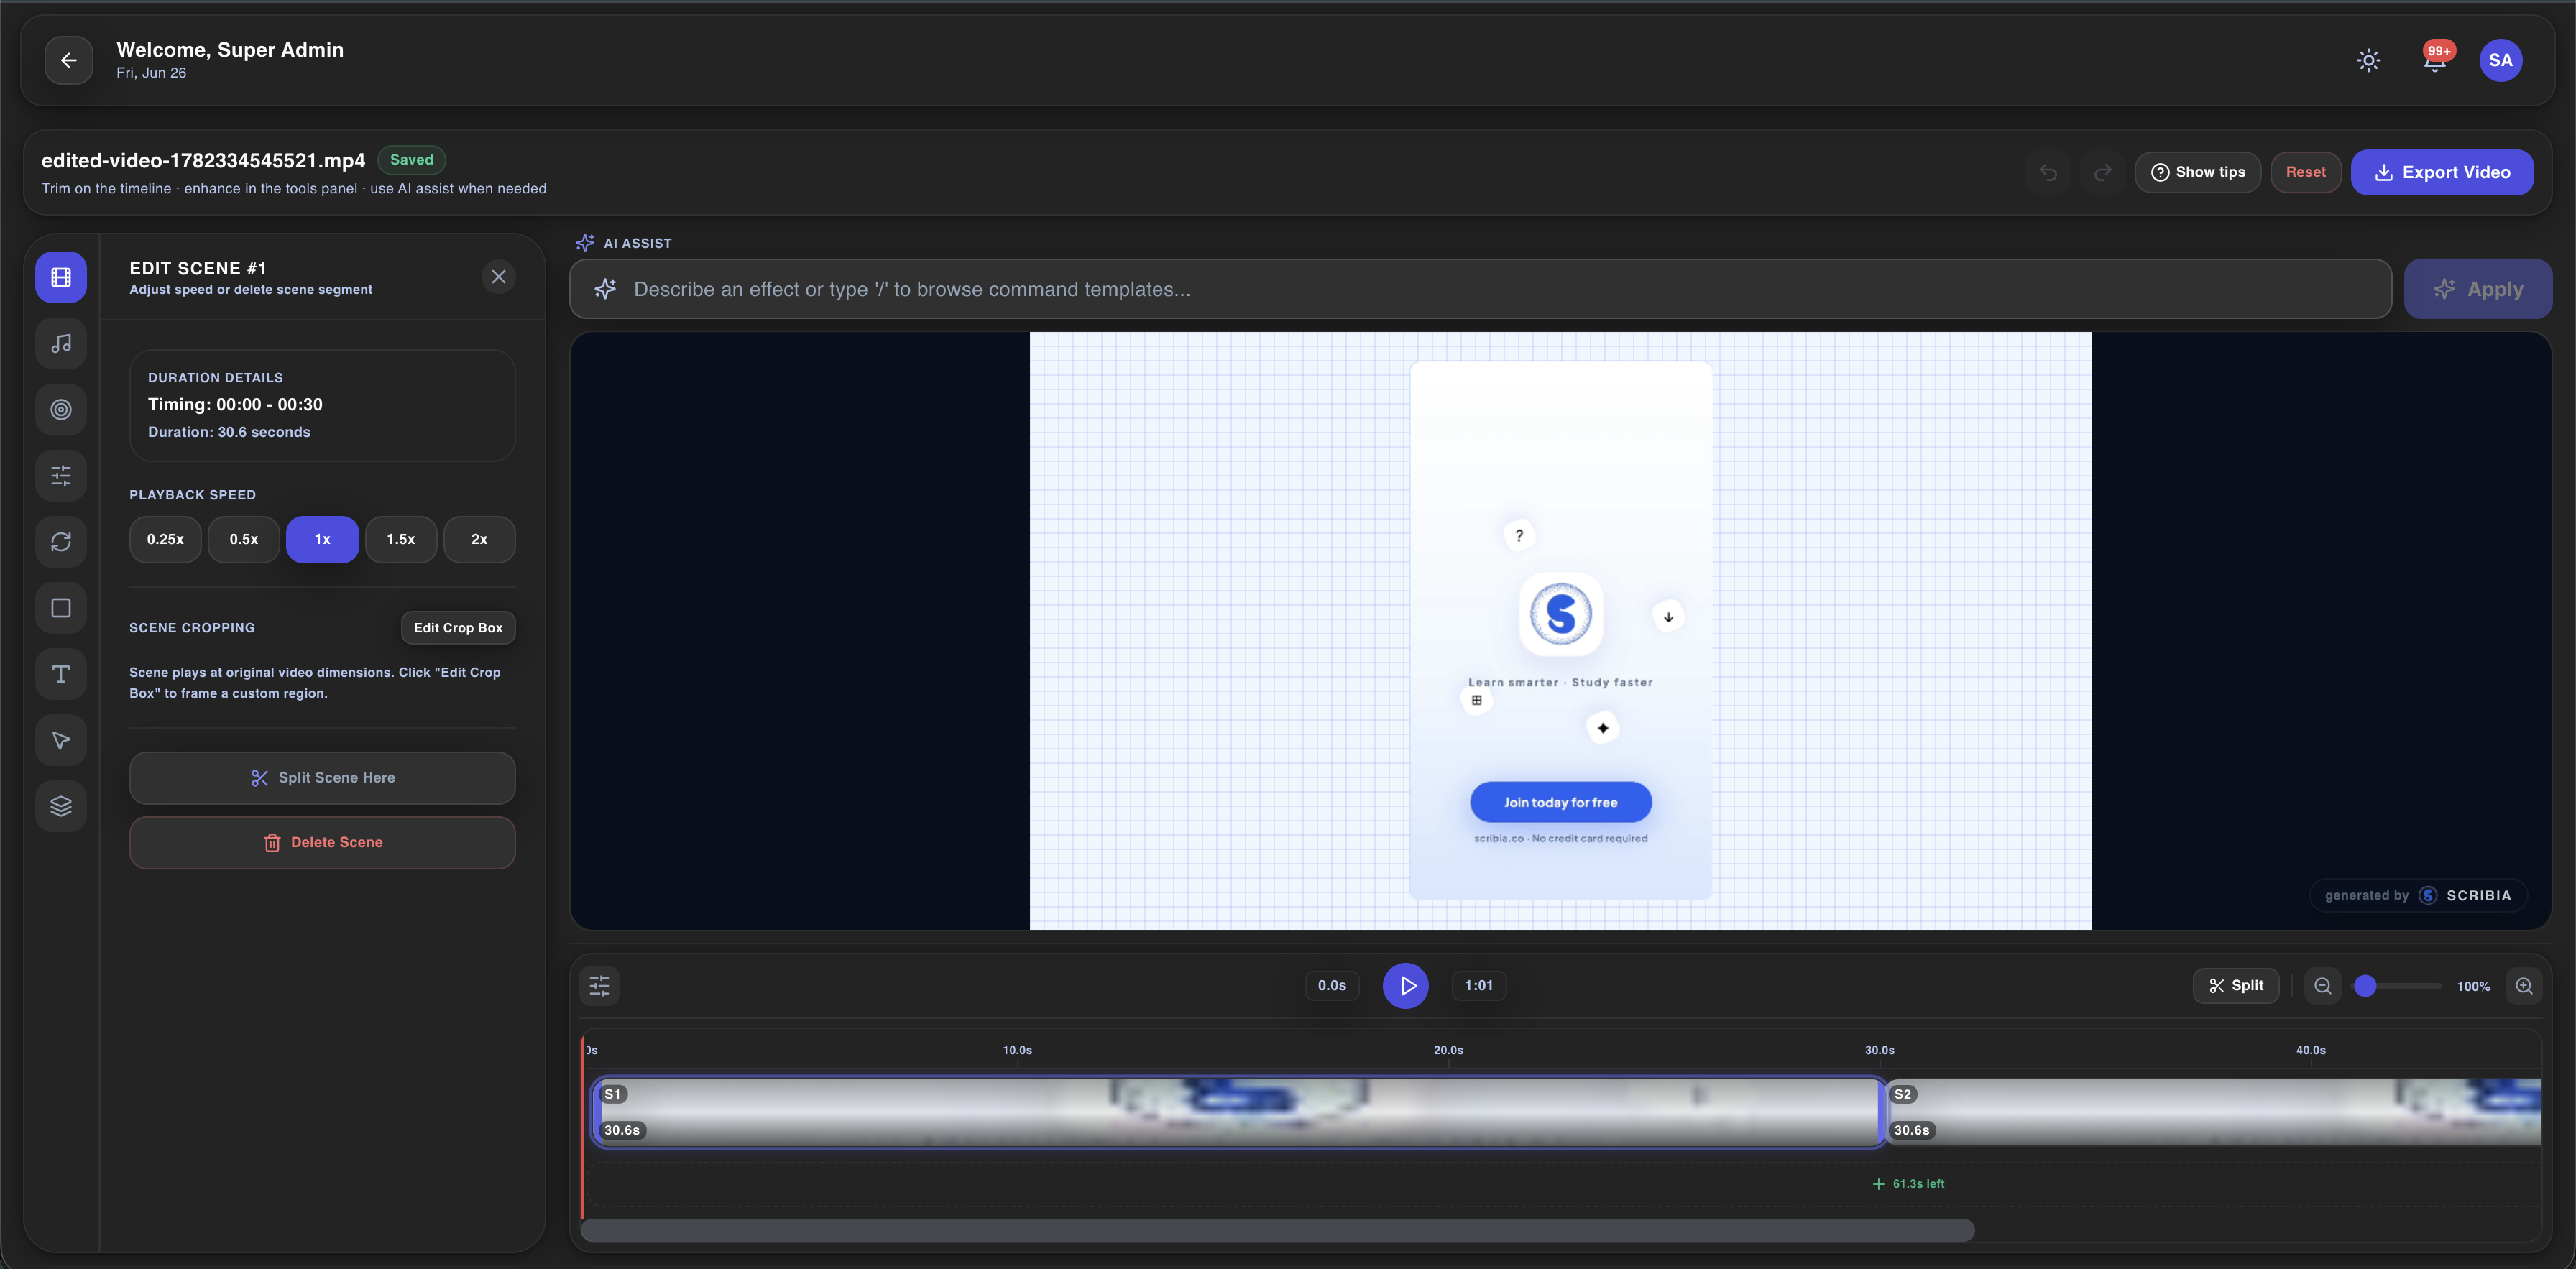This screenshot has width=2576, height=1269.
Task: Click the timeline zoom slider handle
Action: click(x=2365, y=986)
